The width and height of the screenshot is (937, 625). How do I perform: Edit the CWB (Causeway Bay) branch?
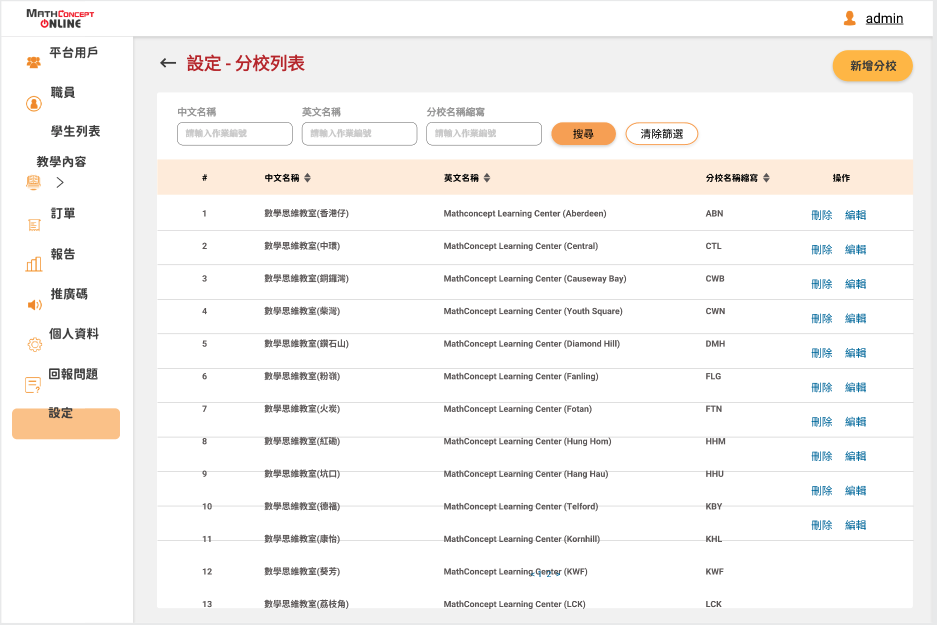coord(856,284)
